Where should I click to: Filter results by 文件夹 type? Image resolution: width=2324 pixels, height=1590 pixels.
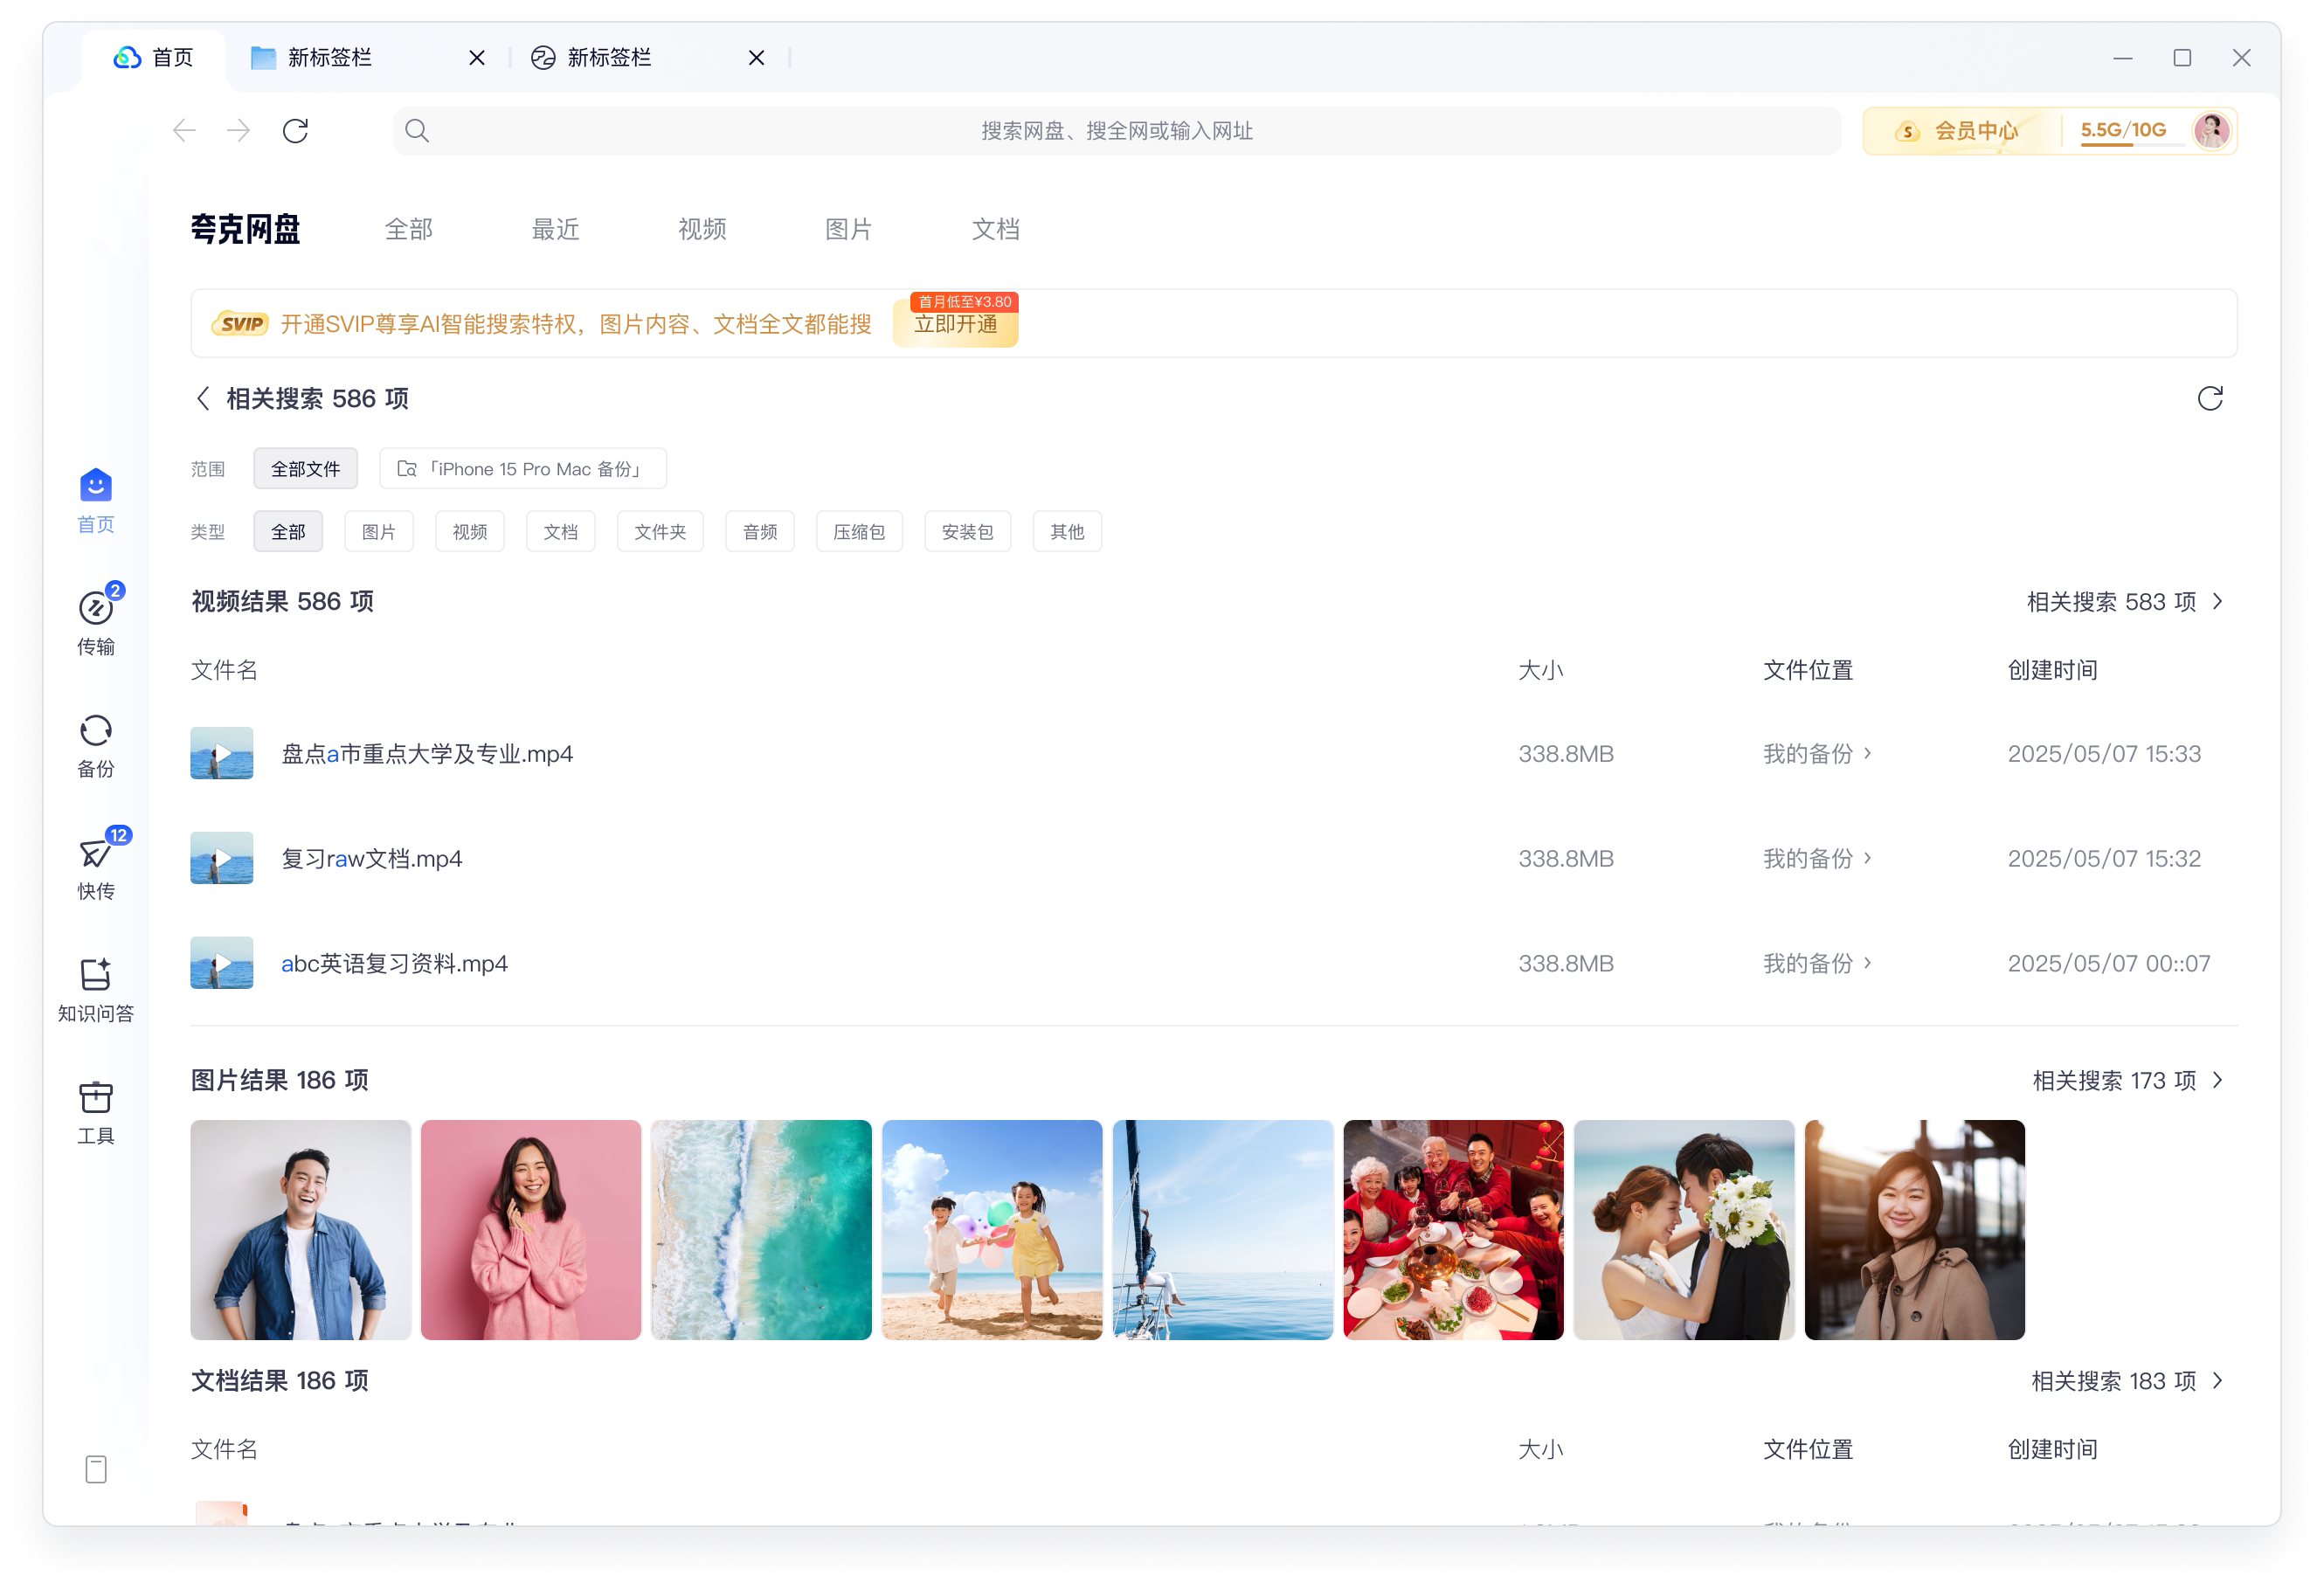pos(660,532)
